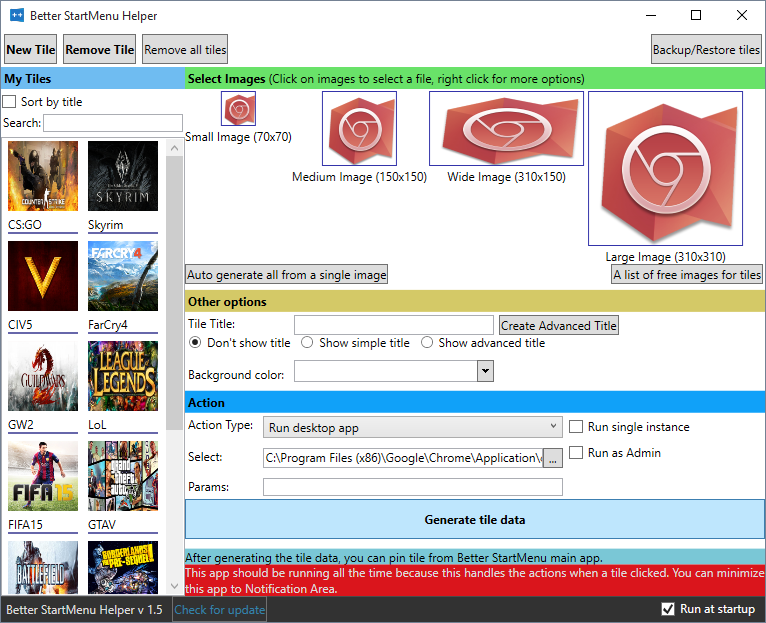The image size is (766, 623).
Task: Click the Backup/Restore tiles button
Action: point(706,50)
